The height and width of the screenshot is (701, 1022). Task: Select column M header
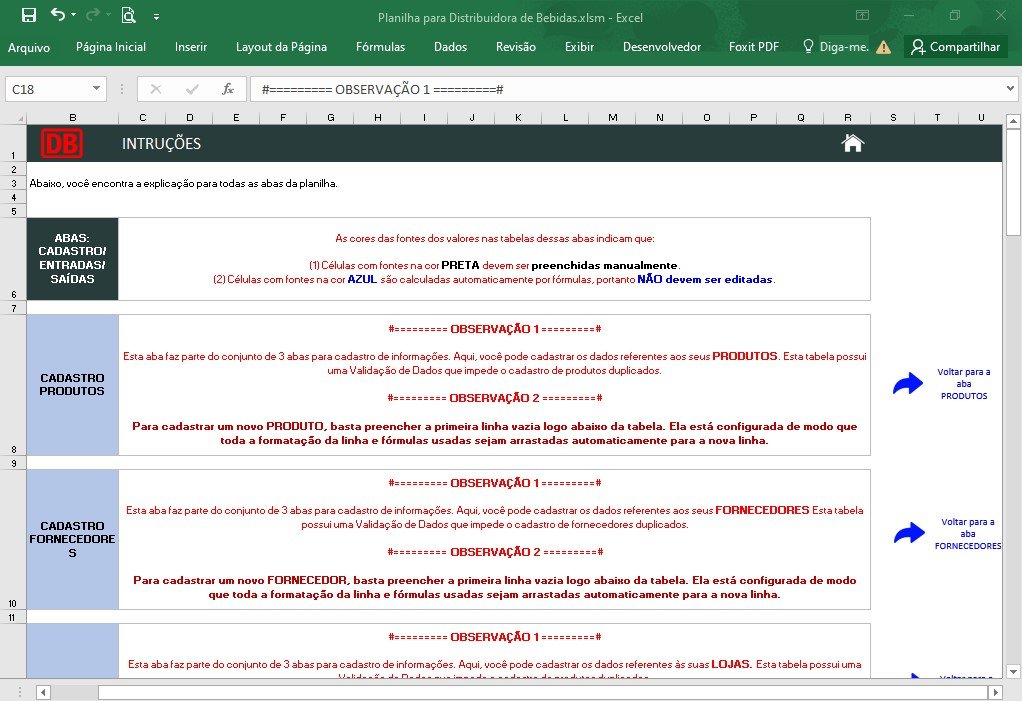[x=613, y=117]
